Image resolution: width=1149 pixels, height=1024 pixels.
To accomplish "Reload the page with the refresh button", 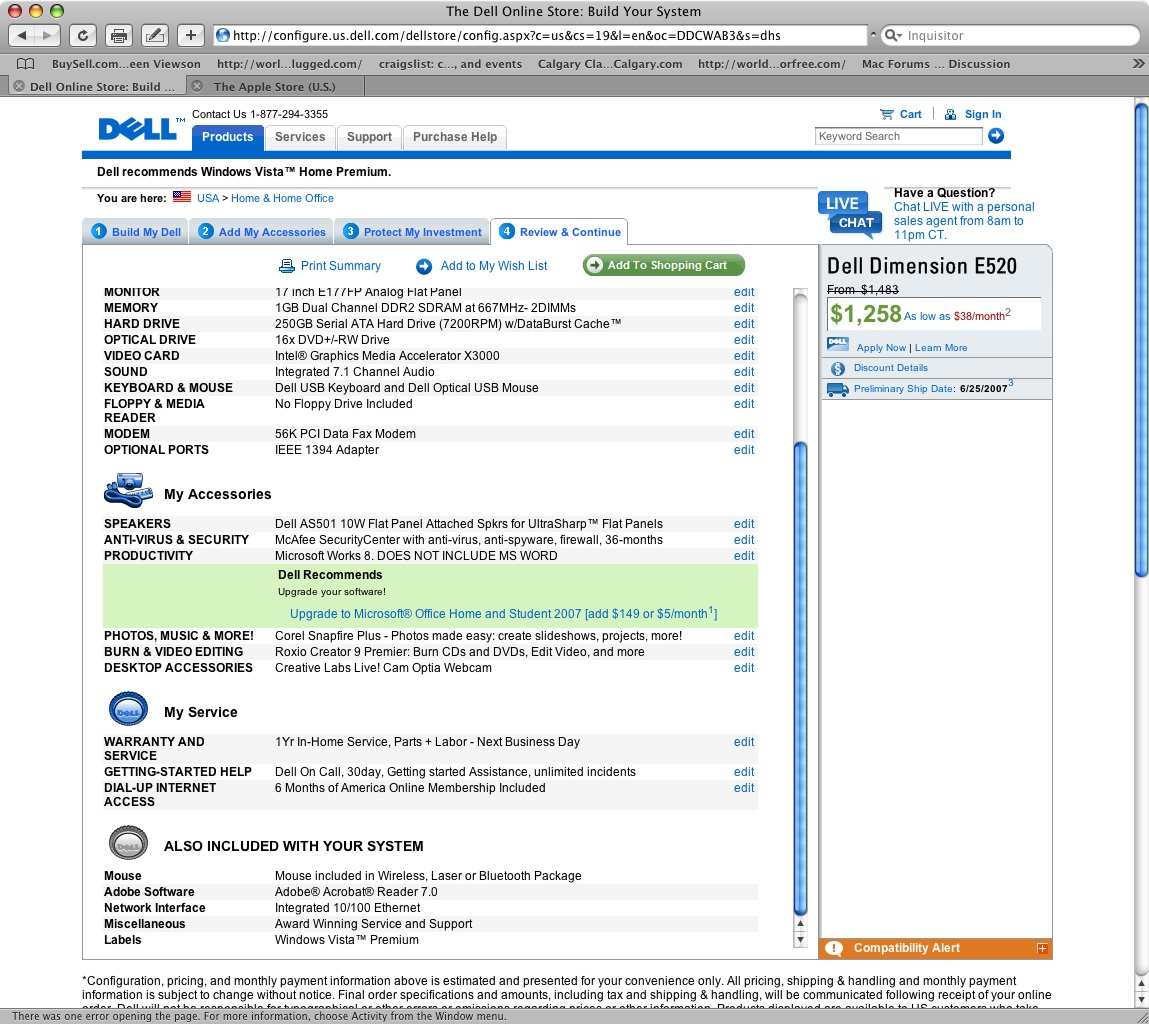I will tap(83, 34).
